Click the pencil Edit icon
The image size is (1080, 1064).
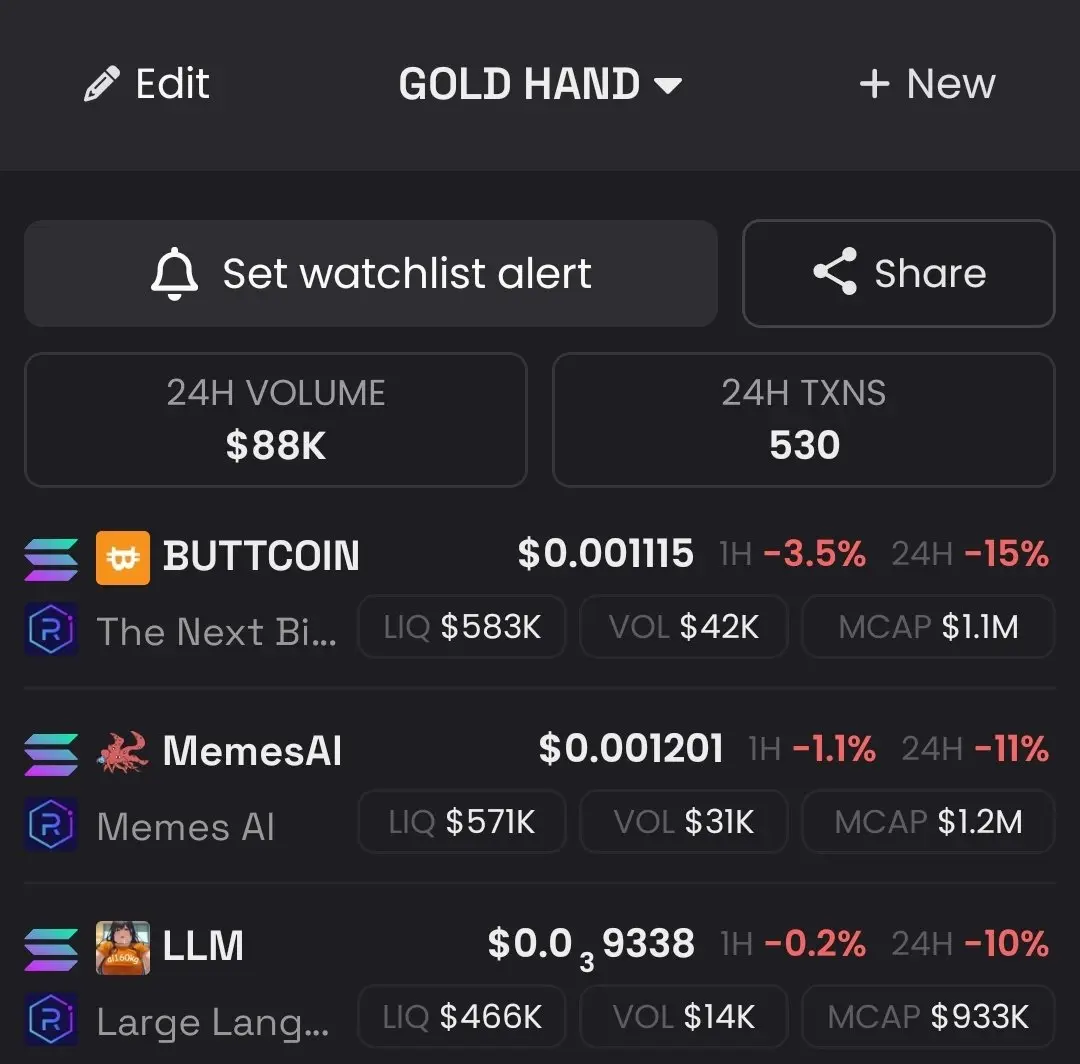click(102, 84)
